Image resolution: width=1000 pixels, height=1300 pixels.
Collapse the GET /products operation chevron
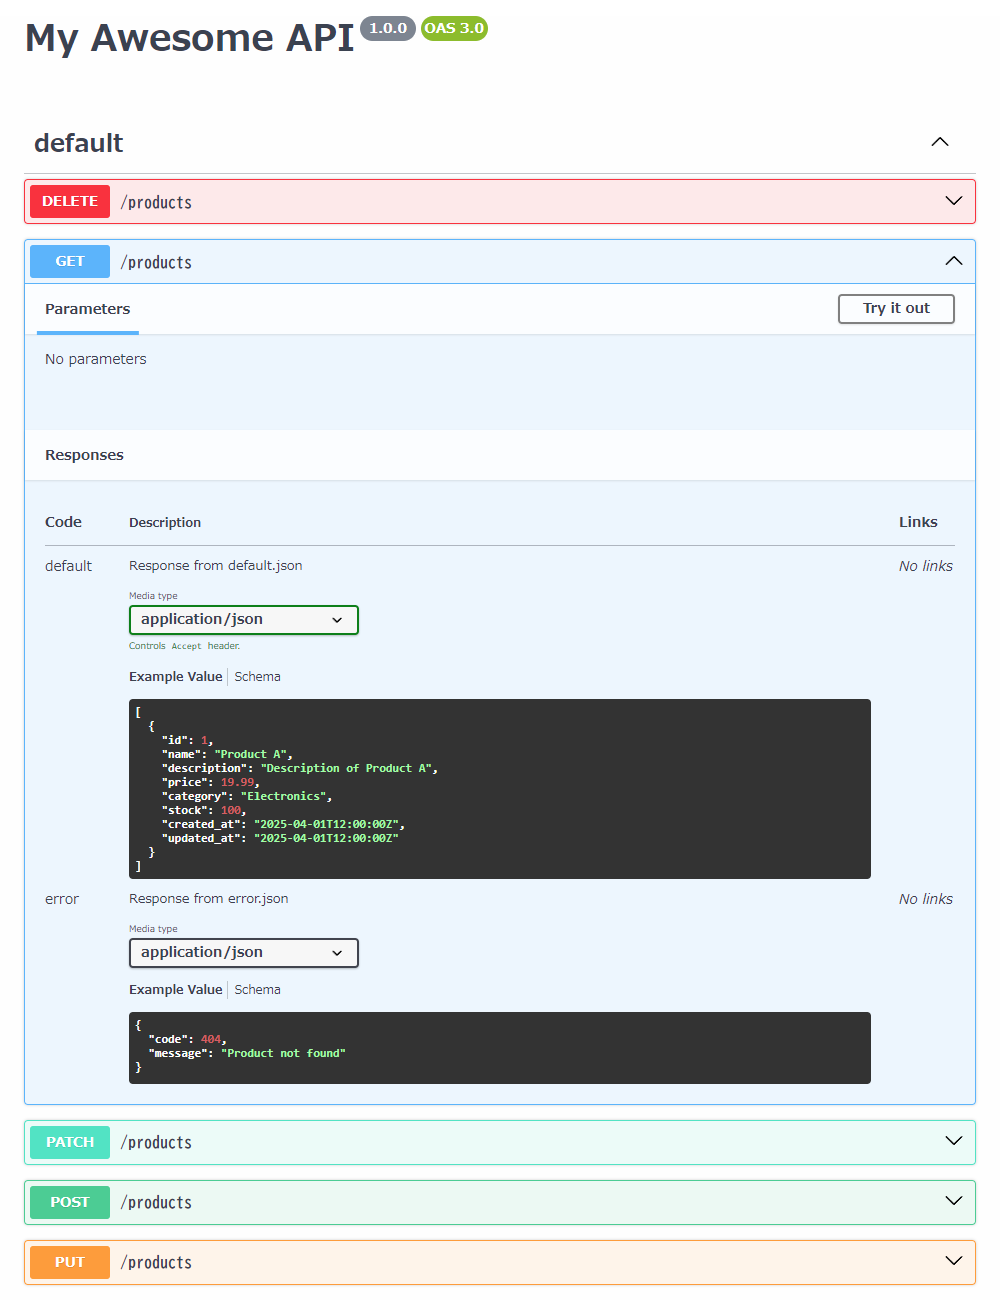(x=953, y=261)
